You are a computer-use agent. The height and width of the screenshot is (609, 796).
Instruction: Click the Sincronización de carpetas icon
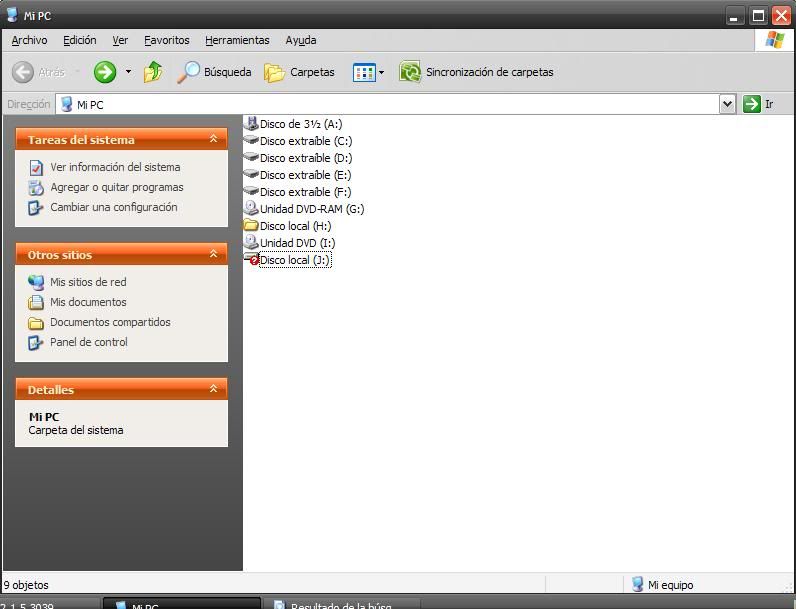[x=410, y=72]
